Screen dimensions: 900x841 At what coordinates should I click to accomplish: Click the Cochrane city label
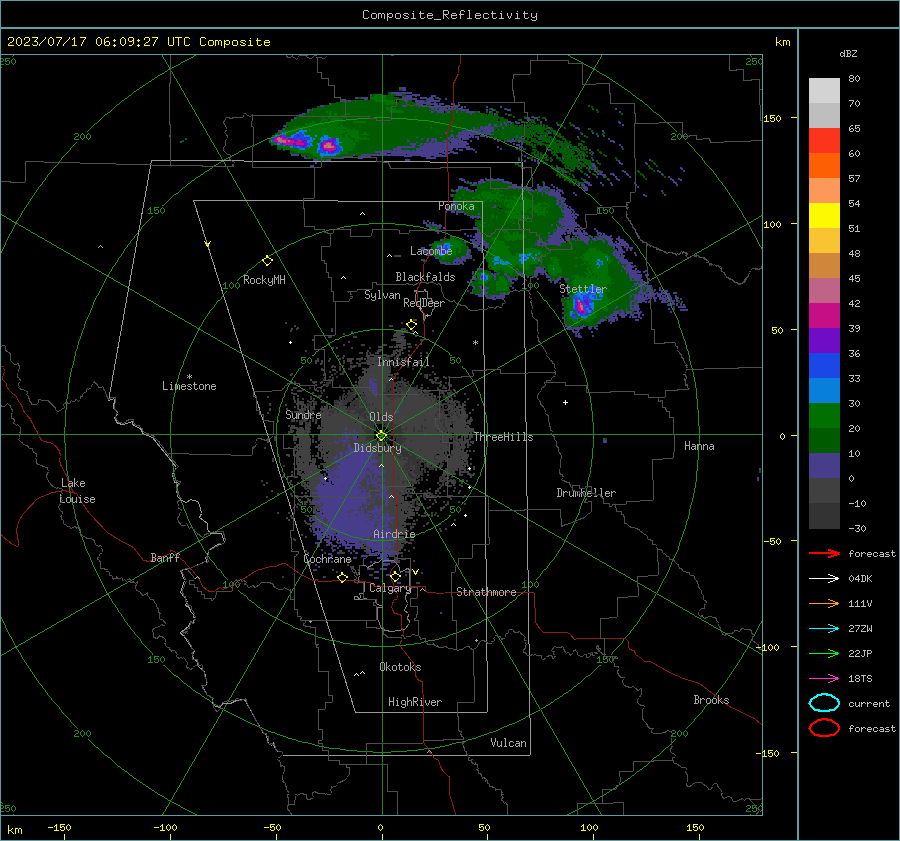327,559
